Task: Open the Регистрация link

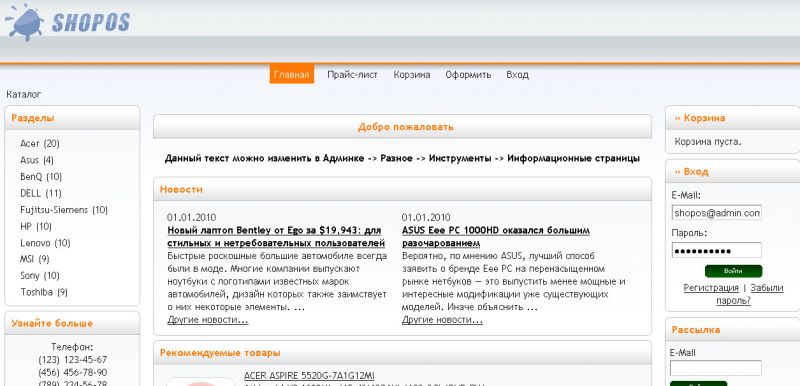Action: click(x=711, y=288)
